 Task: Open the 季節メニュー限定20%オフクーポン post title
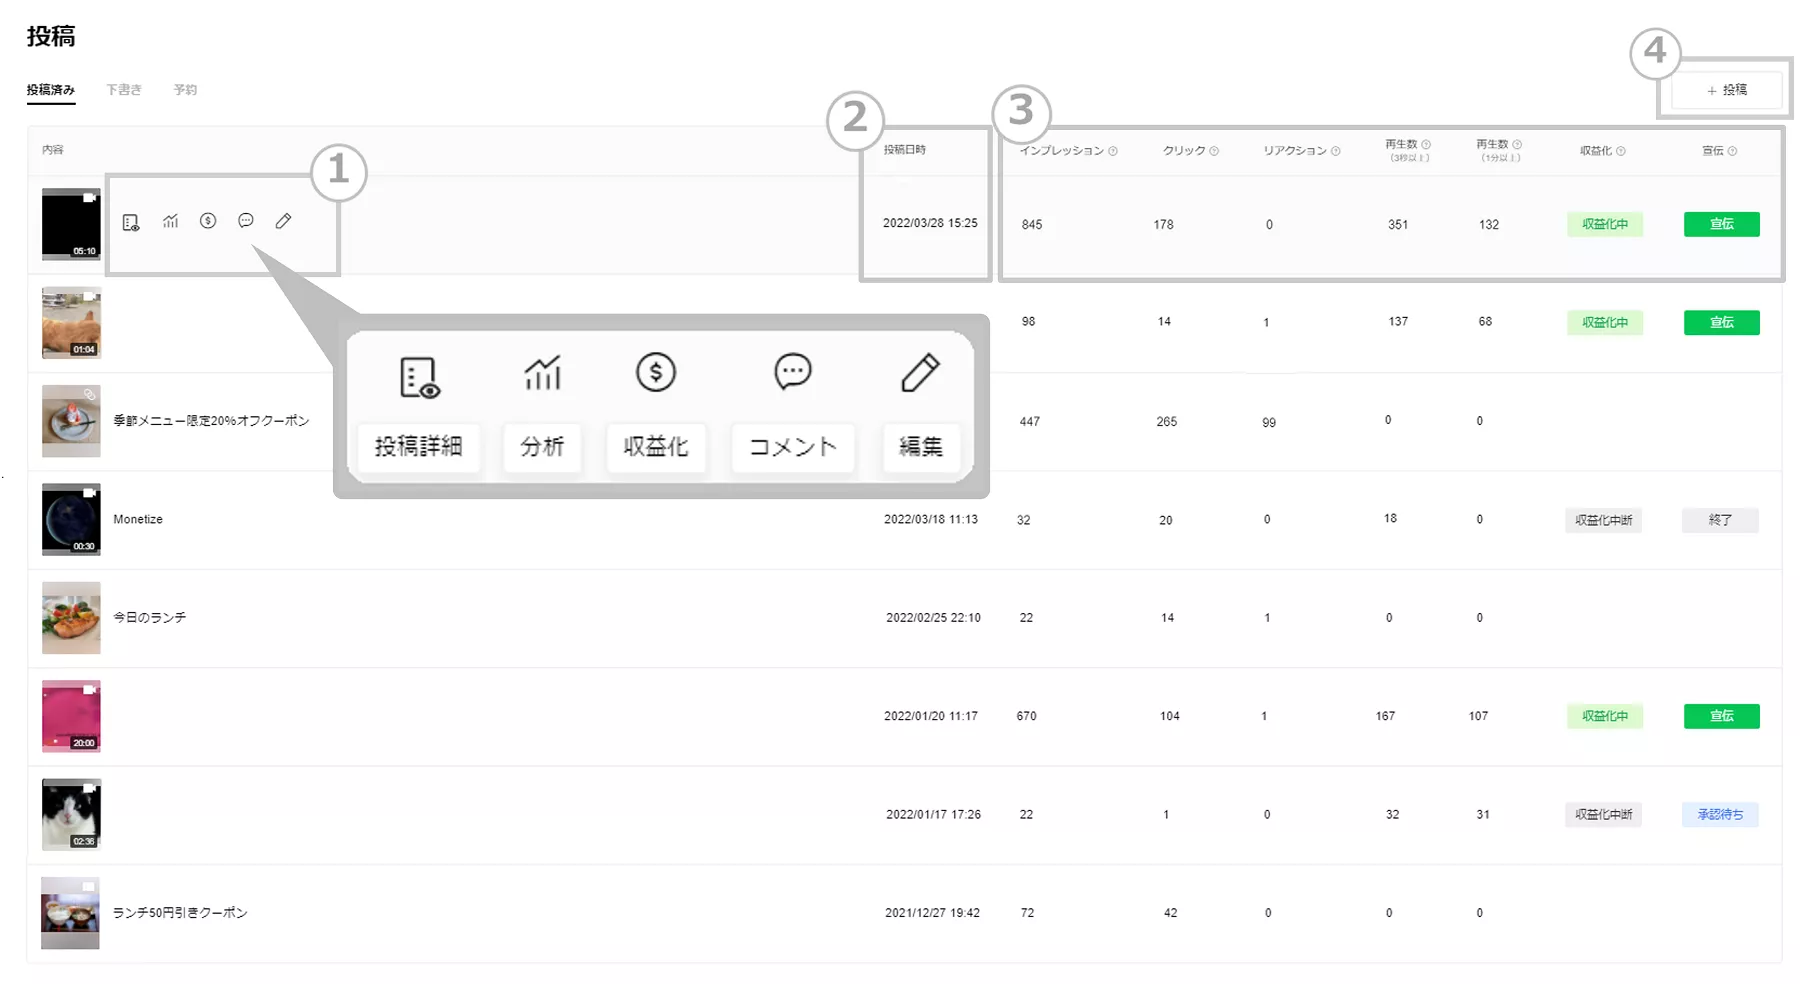(211, 421)
